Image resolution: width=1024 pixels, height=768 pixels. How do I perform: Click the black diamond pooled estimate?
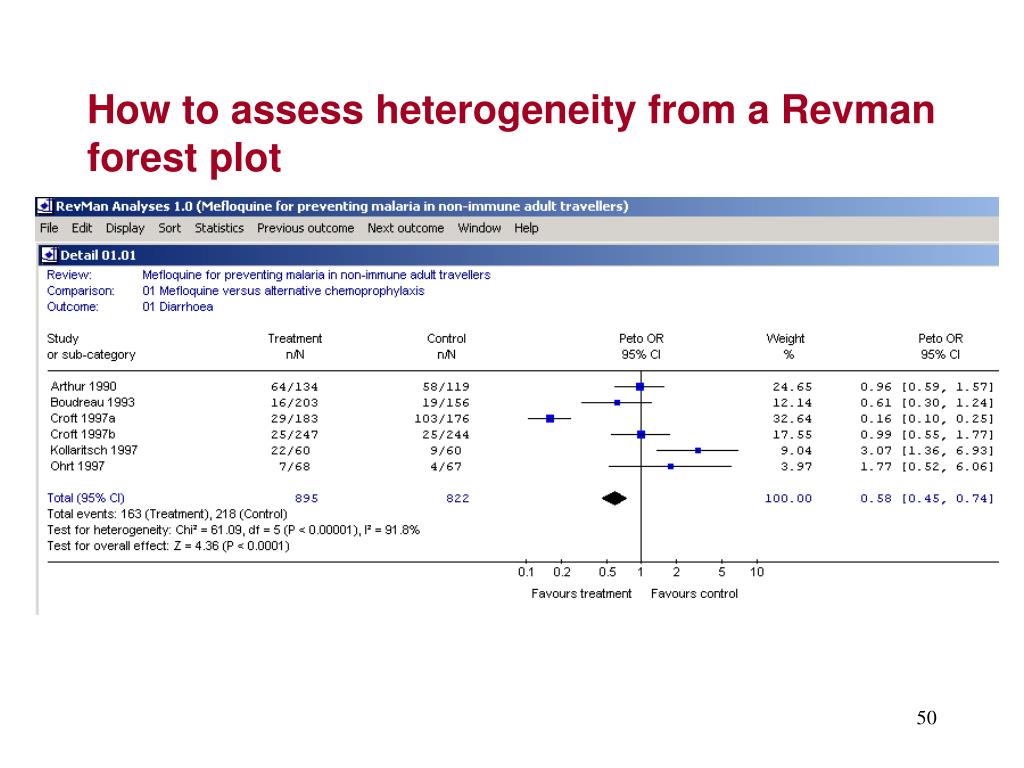614,498
